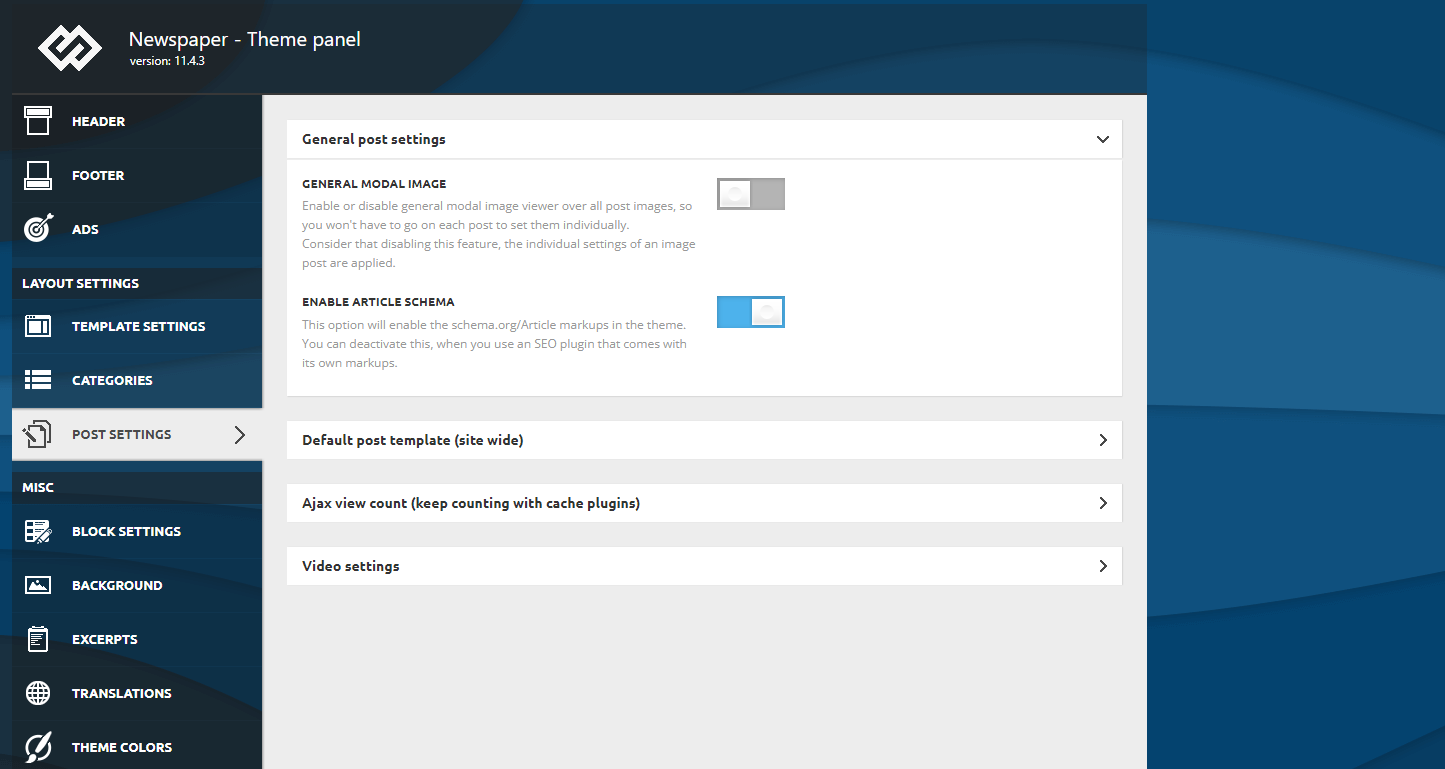Expand Ajax view count chevron

[1103, 503]
